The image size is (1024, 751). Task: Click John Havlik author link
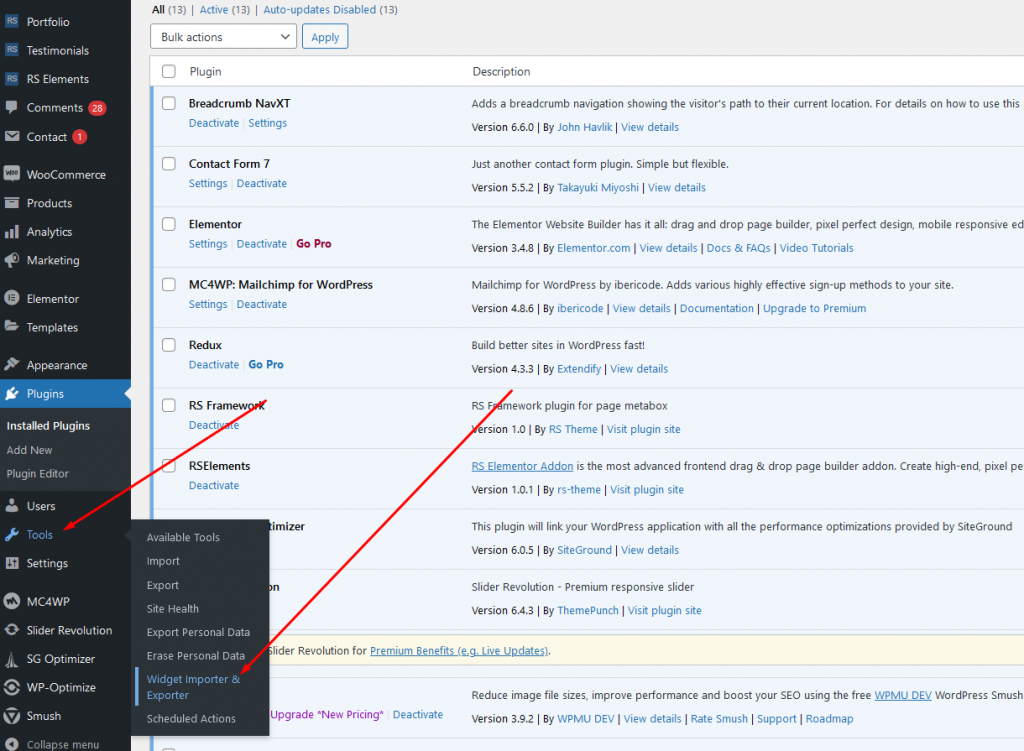point(584,127)
